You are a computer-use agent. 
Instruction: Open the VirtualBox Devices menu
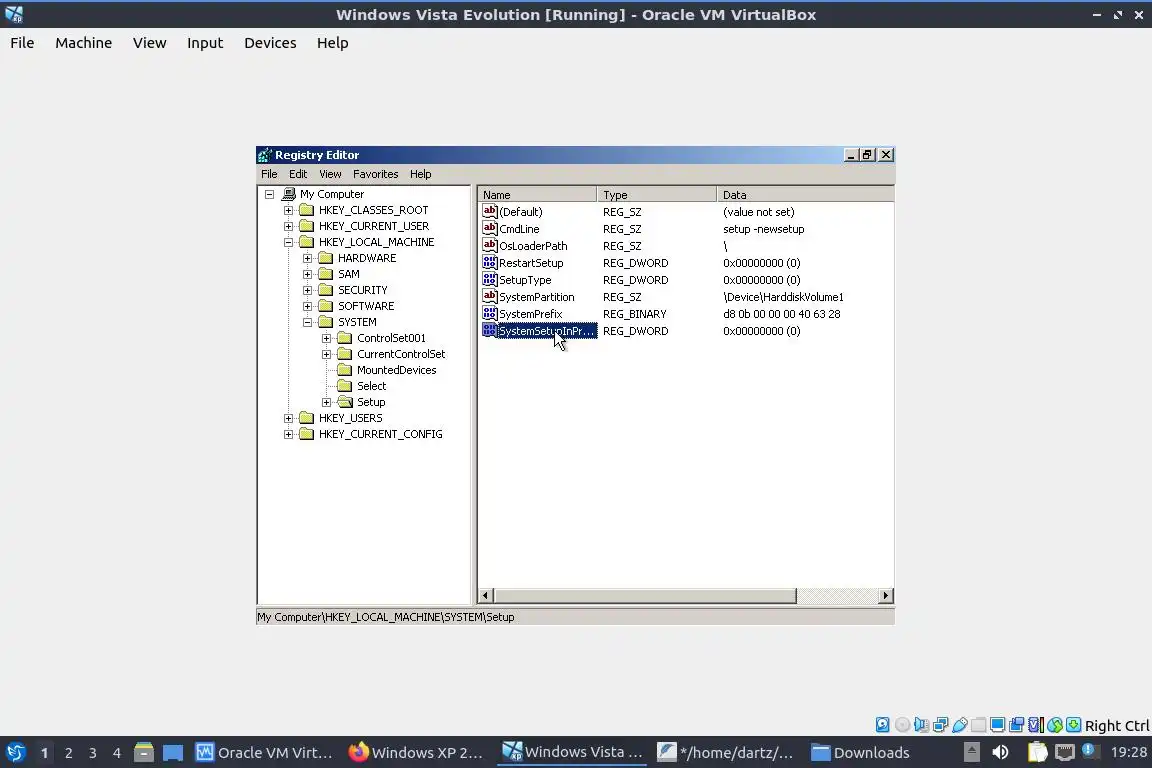pos(270,43)
